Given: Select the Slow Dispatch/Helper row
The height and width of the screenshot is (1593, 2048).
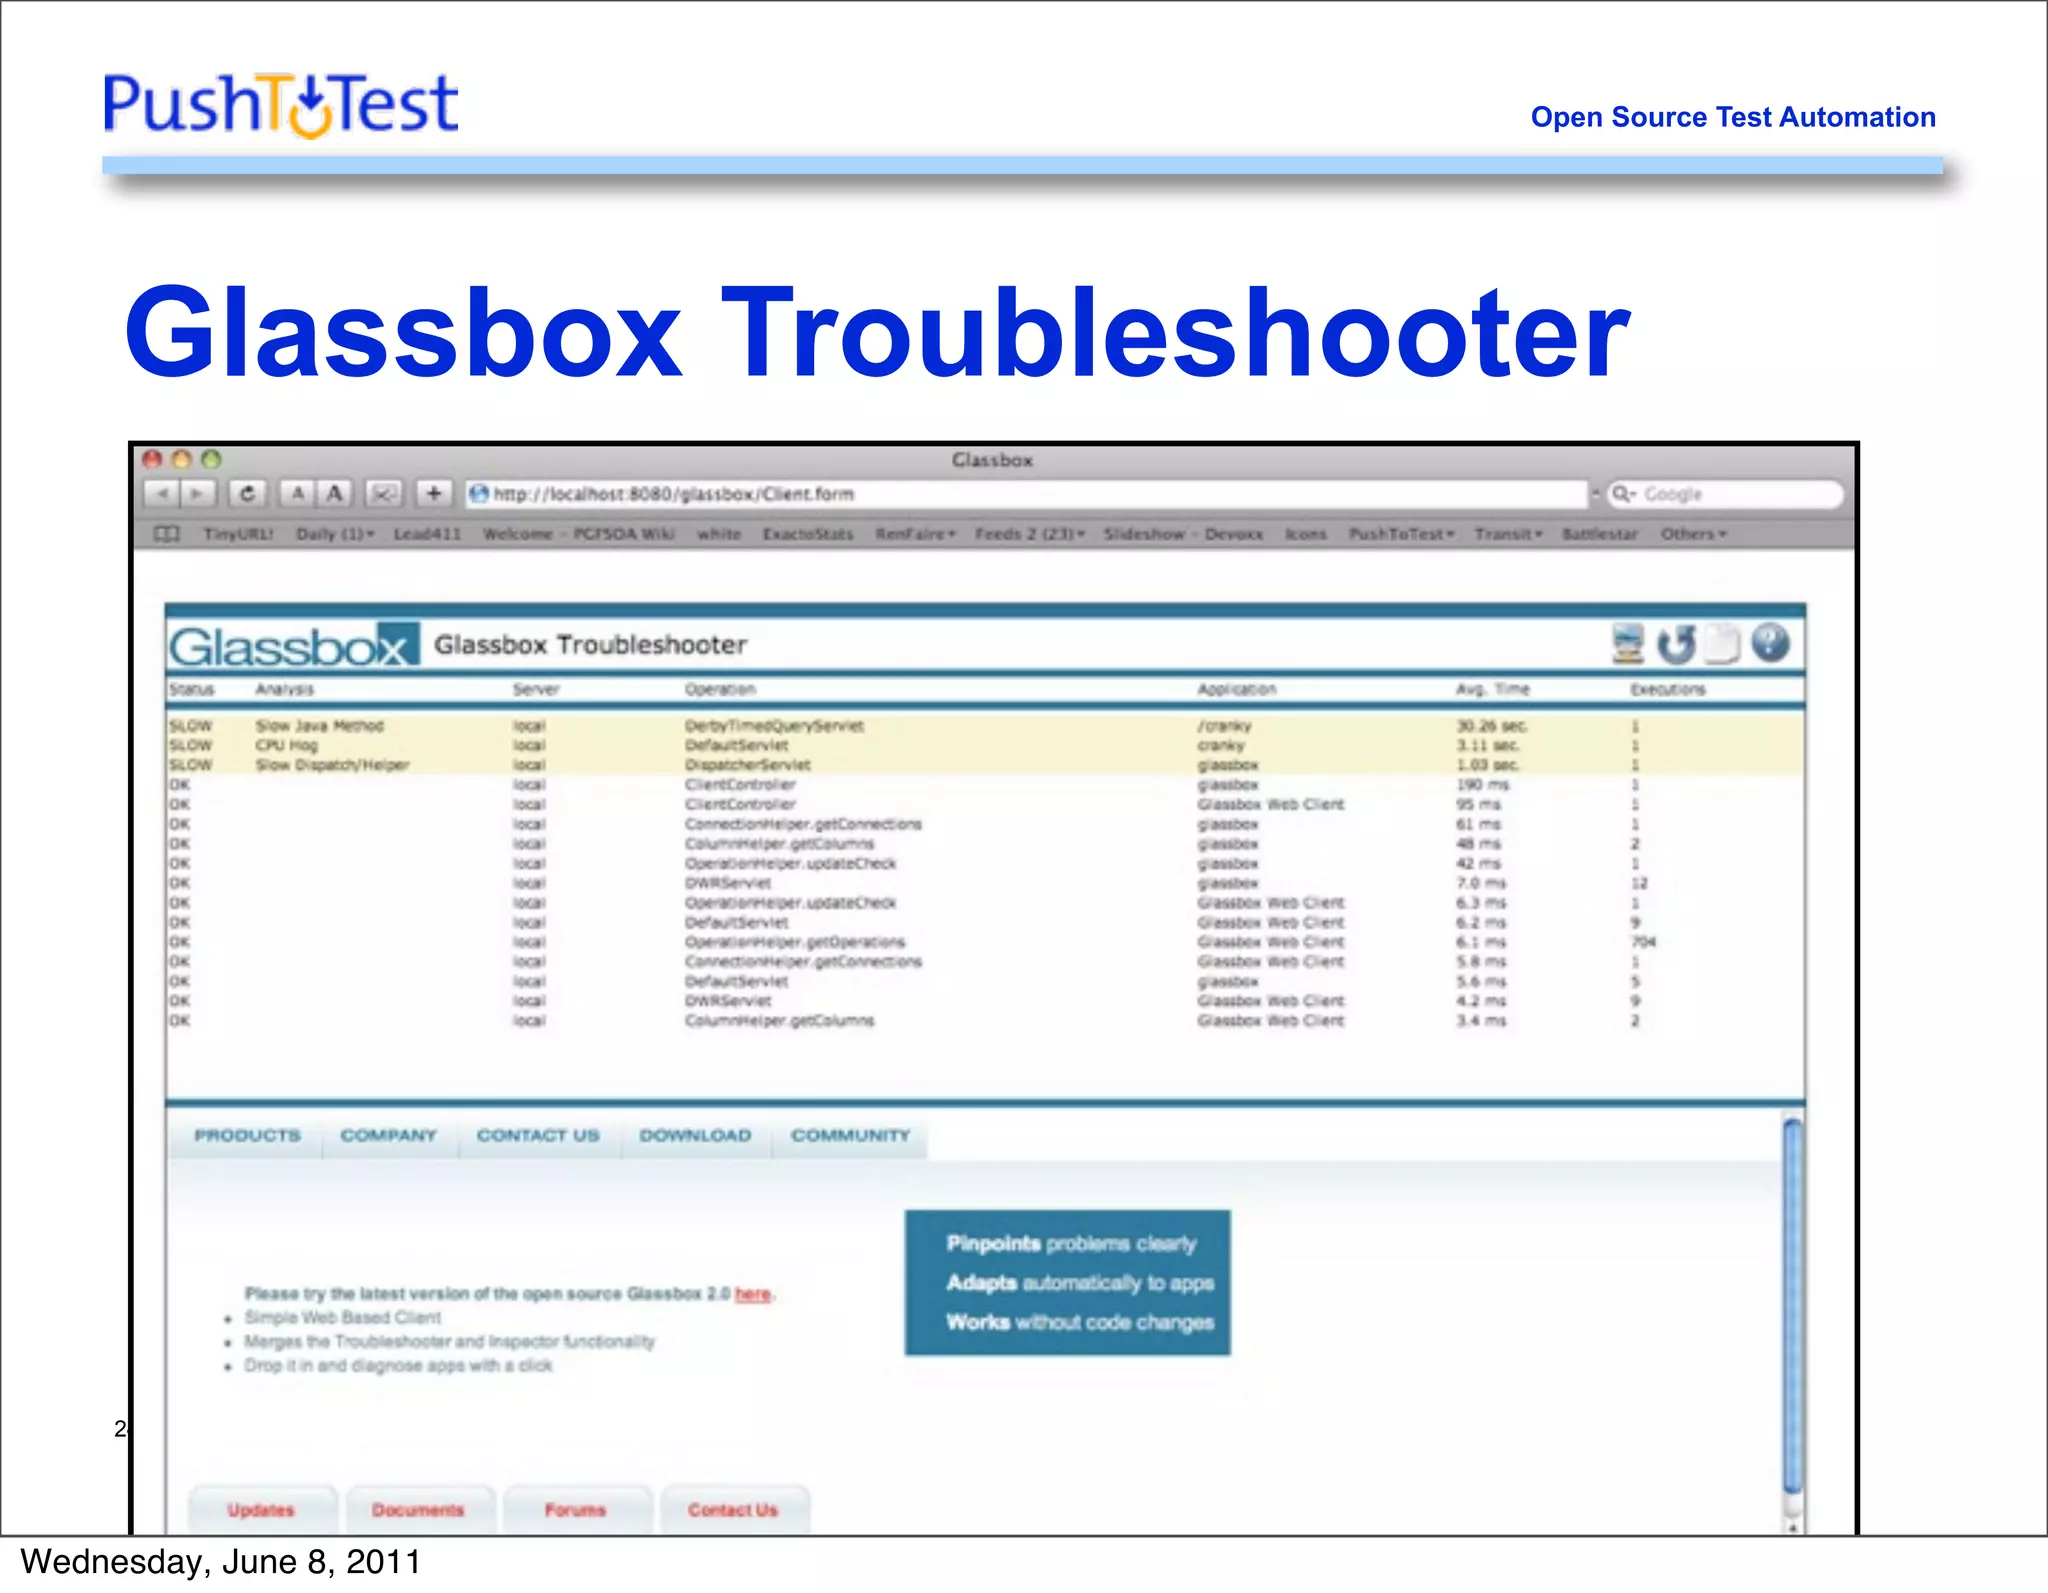Looking at the screenshot, I should click(x=985, y=765).
